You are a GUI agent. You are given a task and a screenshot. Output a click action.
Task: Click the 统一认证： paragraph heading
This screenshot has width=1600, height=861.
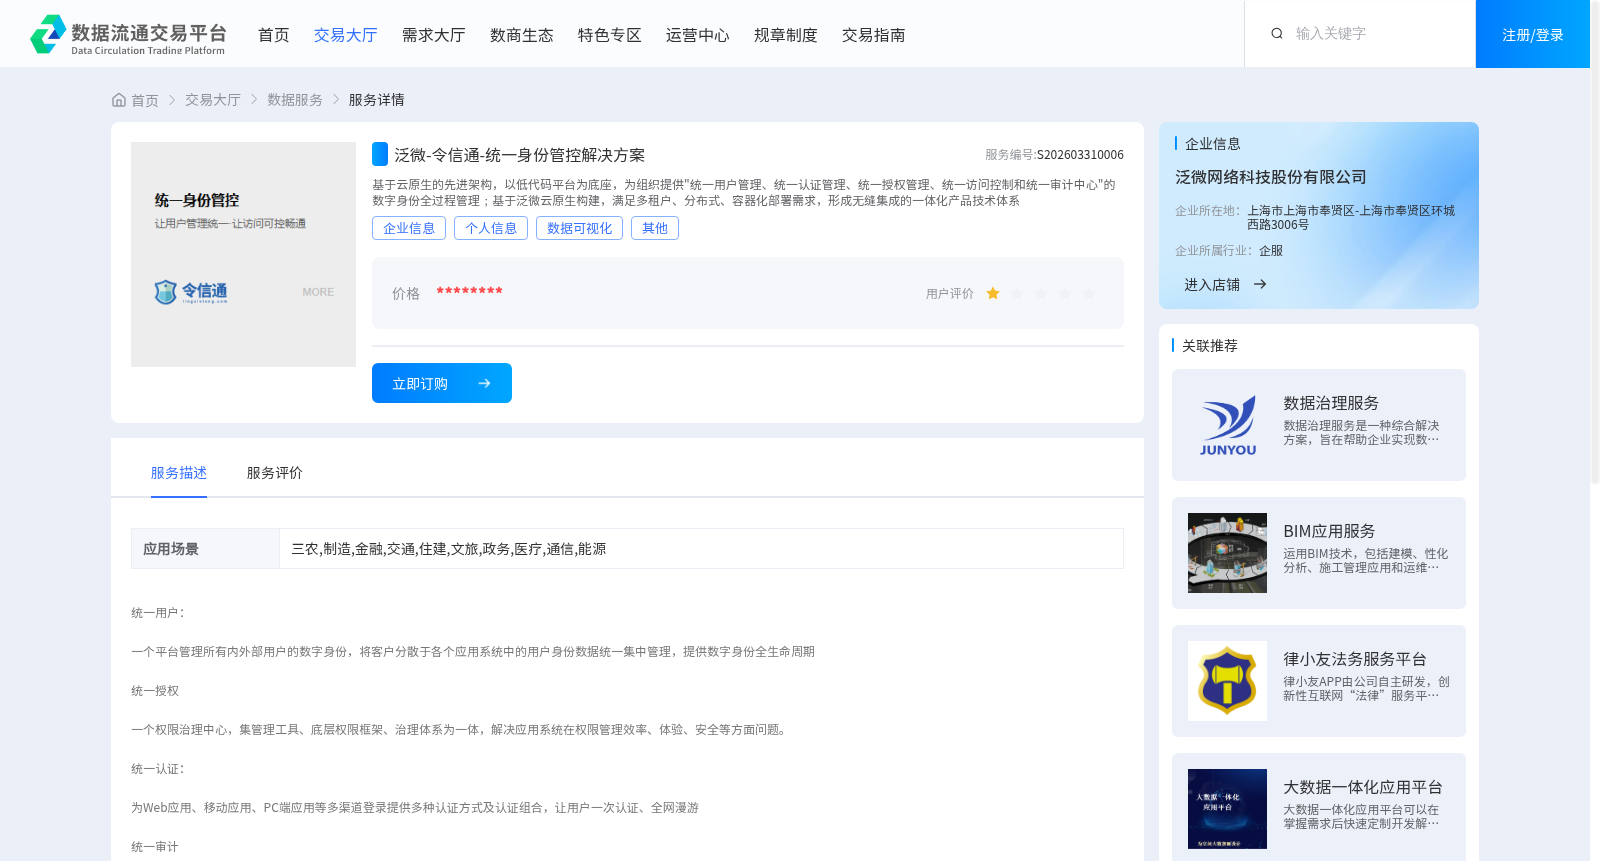coord(158,769)
